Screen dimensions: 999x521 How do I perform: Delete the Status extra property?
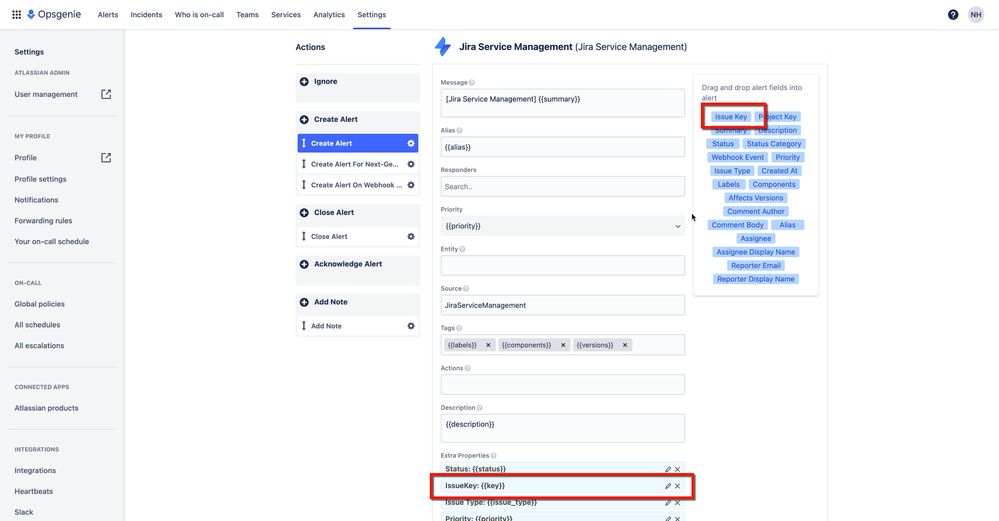(677, 469)
